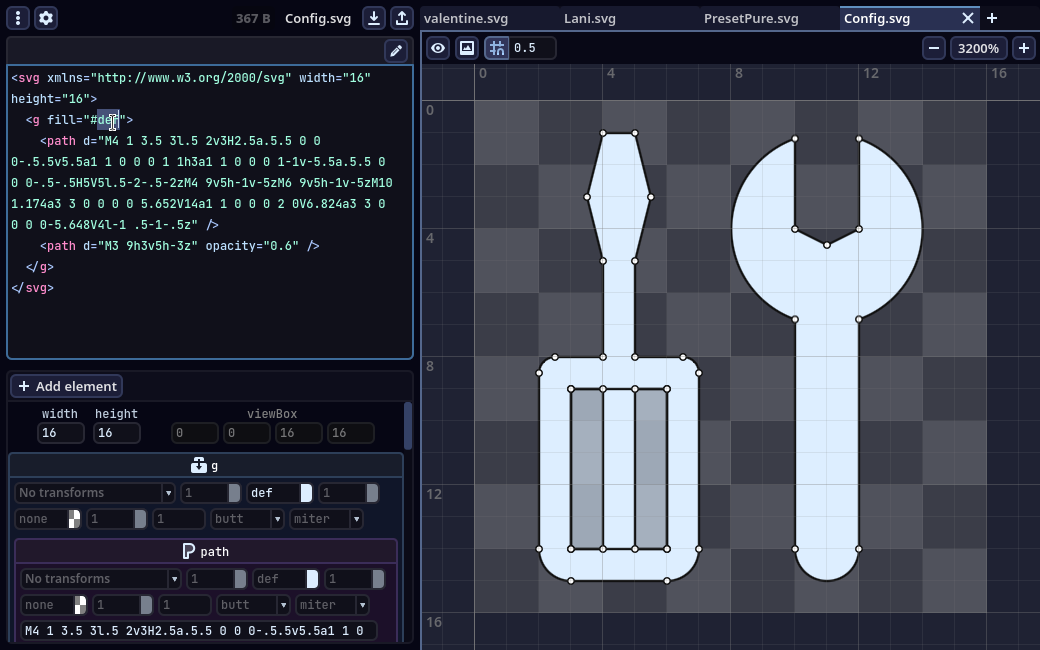
Task: Click the snap size 0.5 field
Action: pyautogui.click(x=533, y=48)
